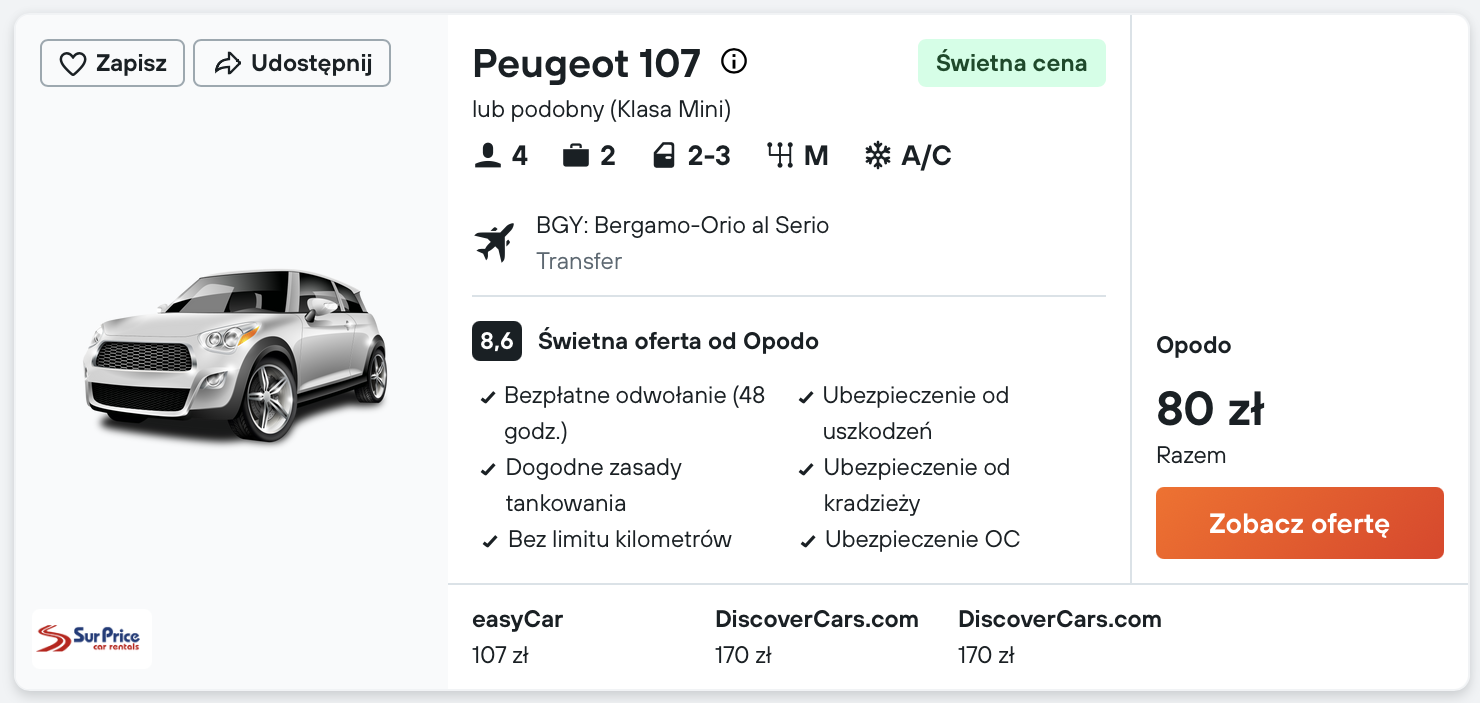1480x703 pixels.
Task: Open the first DiscoverCars.com 170 zł offer
Action: click(816, 637)
